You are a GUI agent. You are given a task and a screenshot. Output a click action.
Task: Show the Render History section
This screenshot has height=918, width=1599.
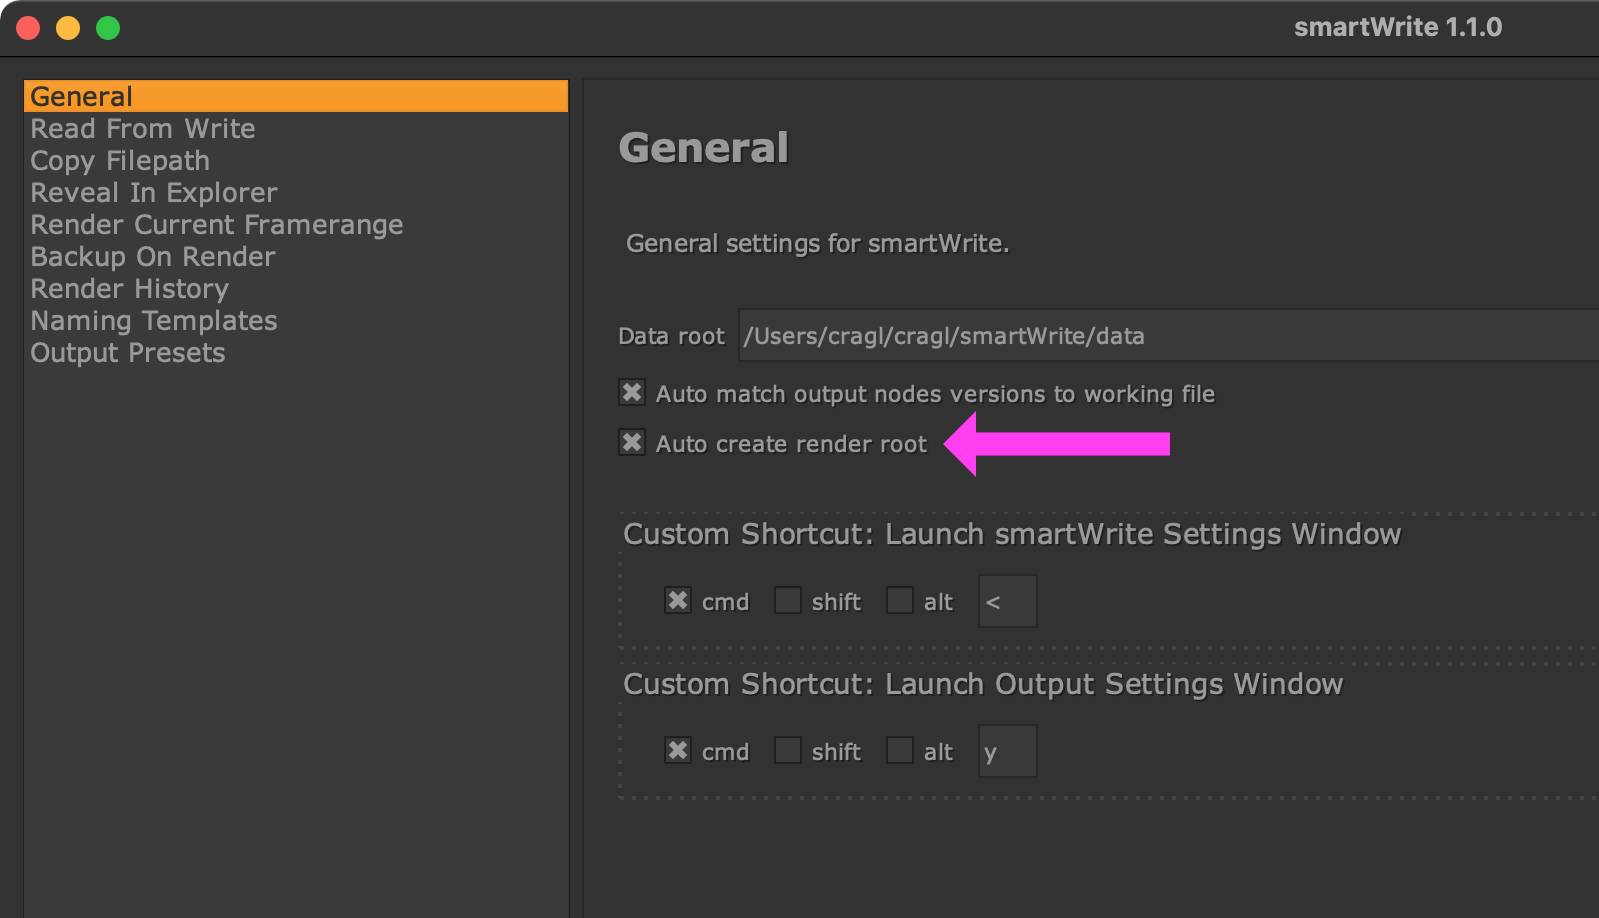(x=129, y=289)
